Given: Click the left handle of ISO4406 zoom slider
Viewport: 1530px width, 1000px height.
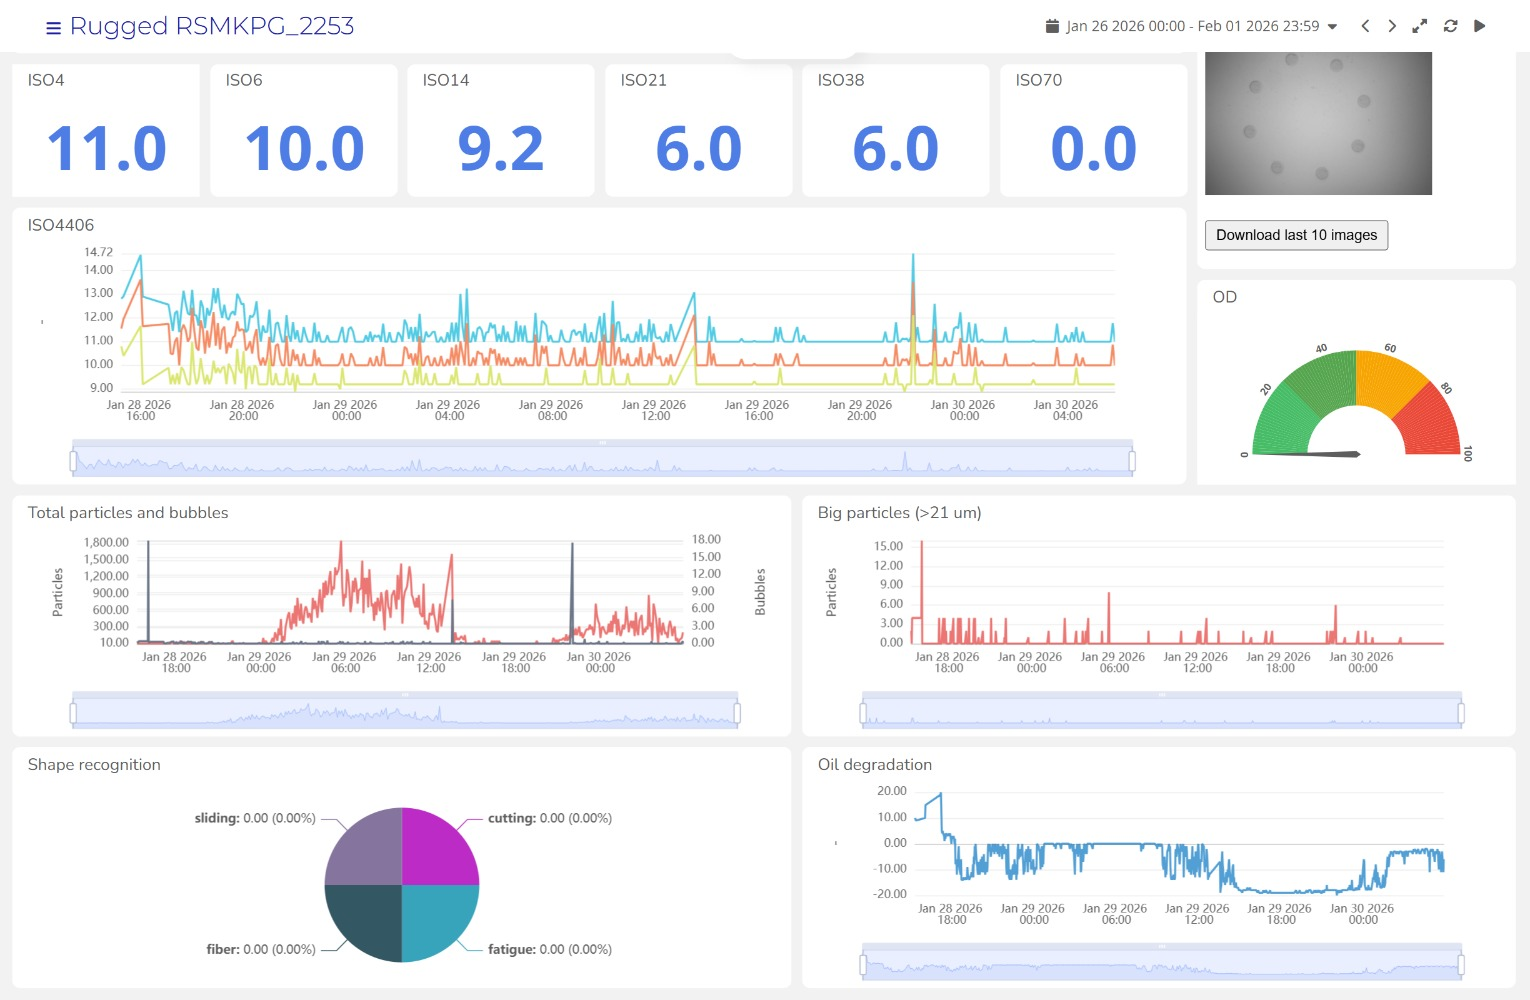Looking at the screenshot, I should click(x=73, y=461).
